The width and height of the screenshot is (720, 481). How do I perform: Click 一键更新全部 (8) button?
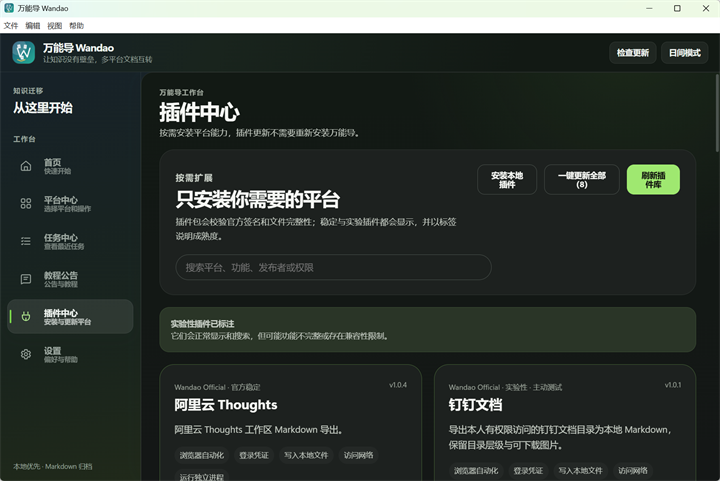pyautogui.click(x=582, y=179)
